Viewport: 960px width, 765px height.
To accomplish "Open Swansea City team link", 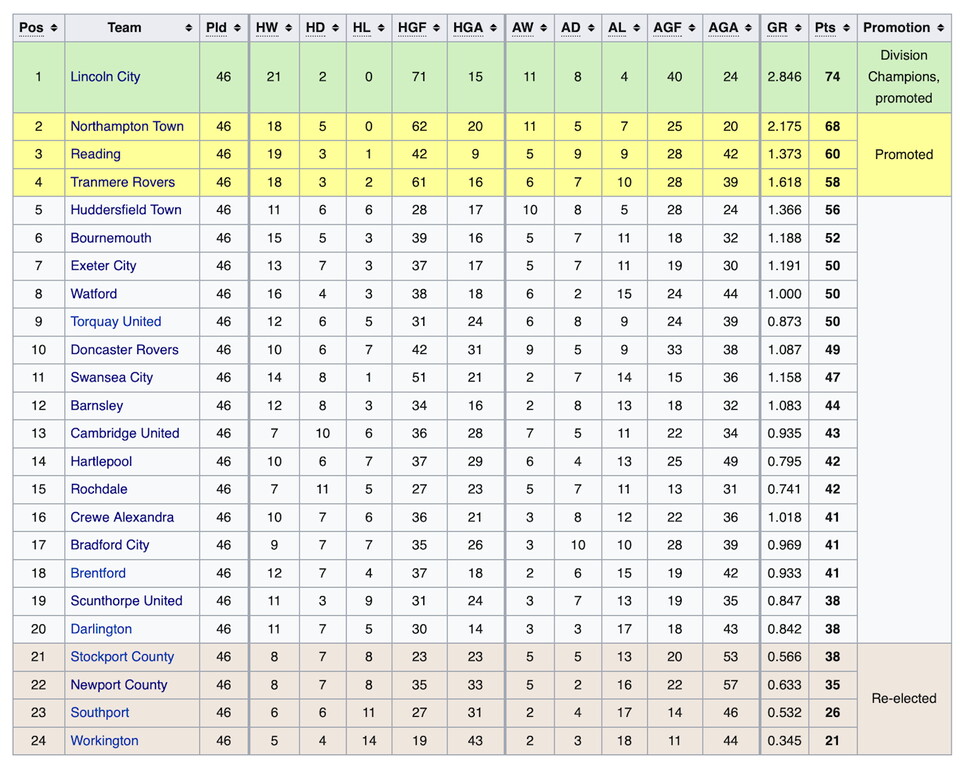I will [111, 378].
